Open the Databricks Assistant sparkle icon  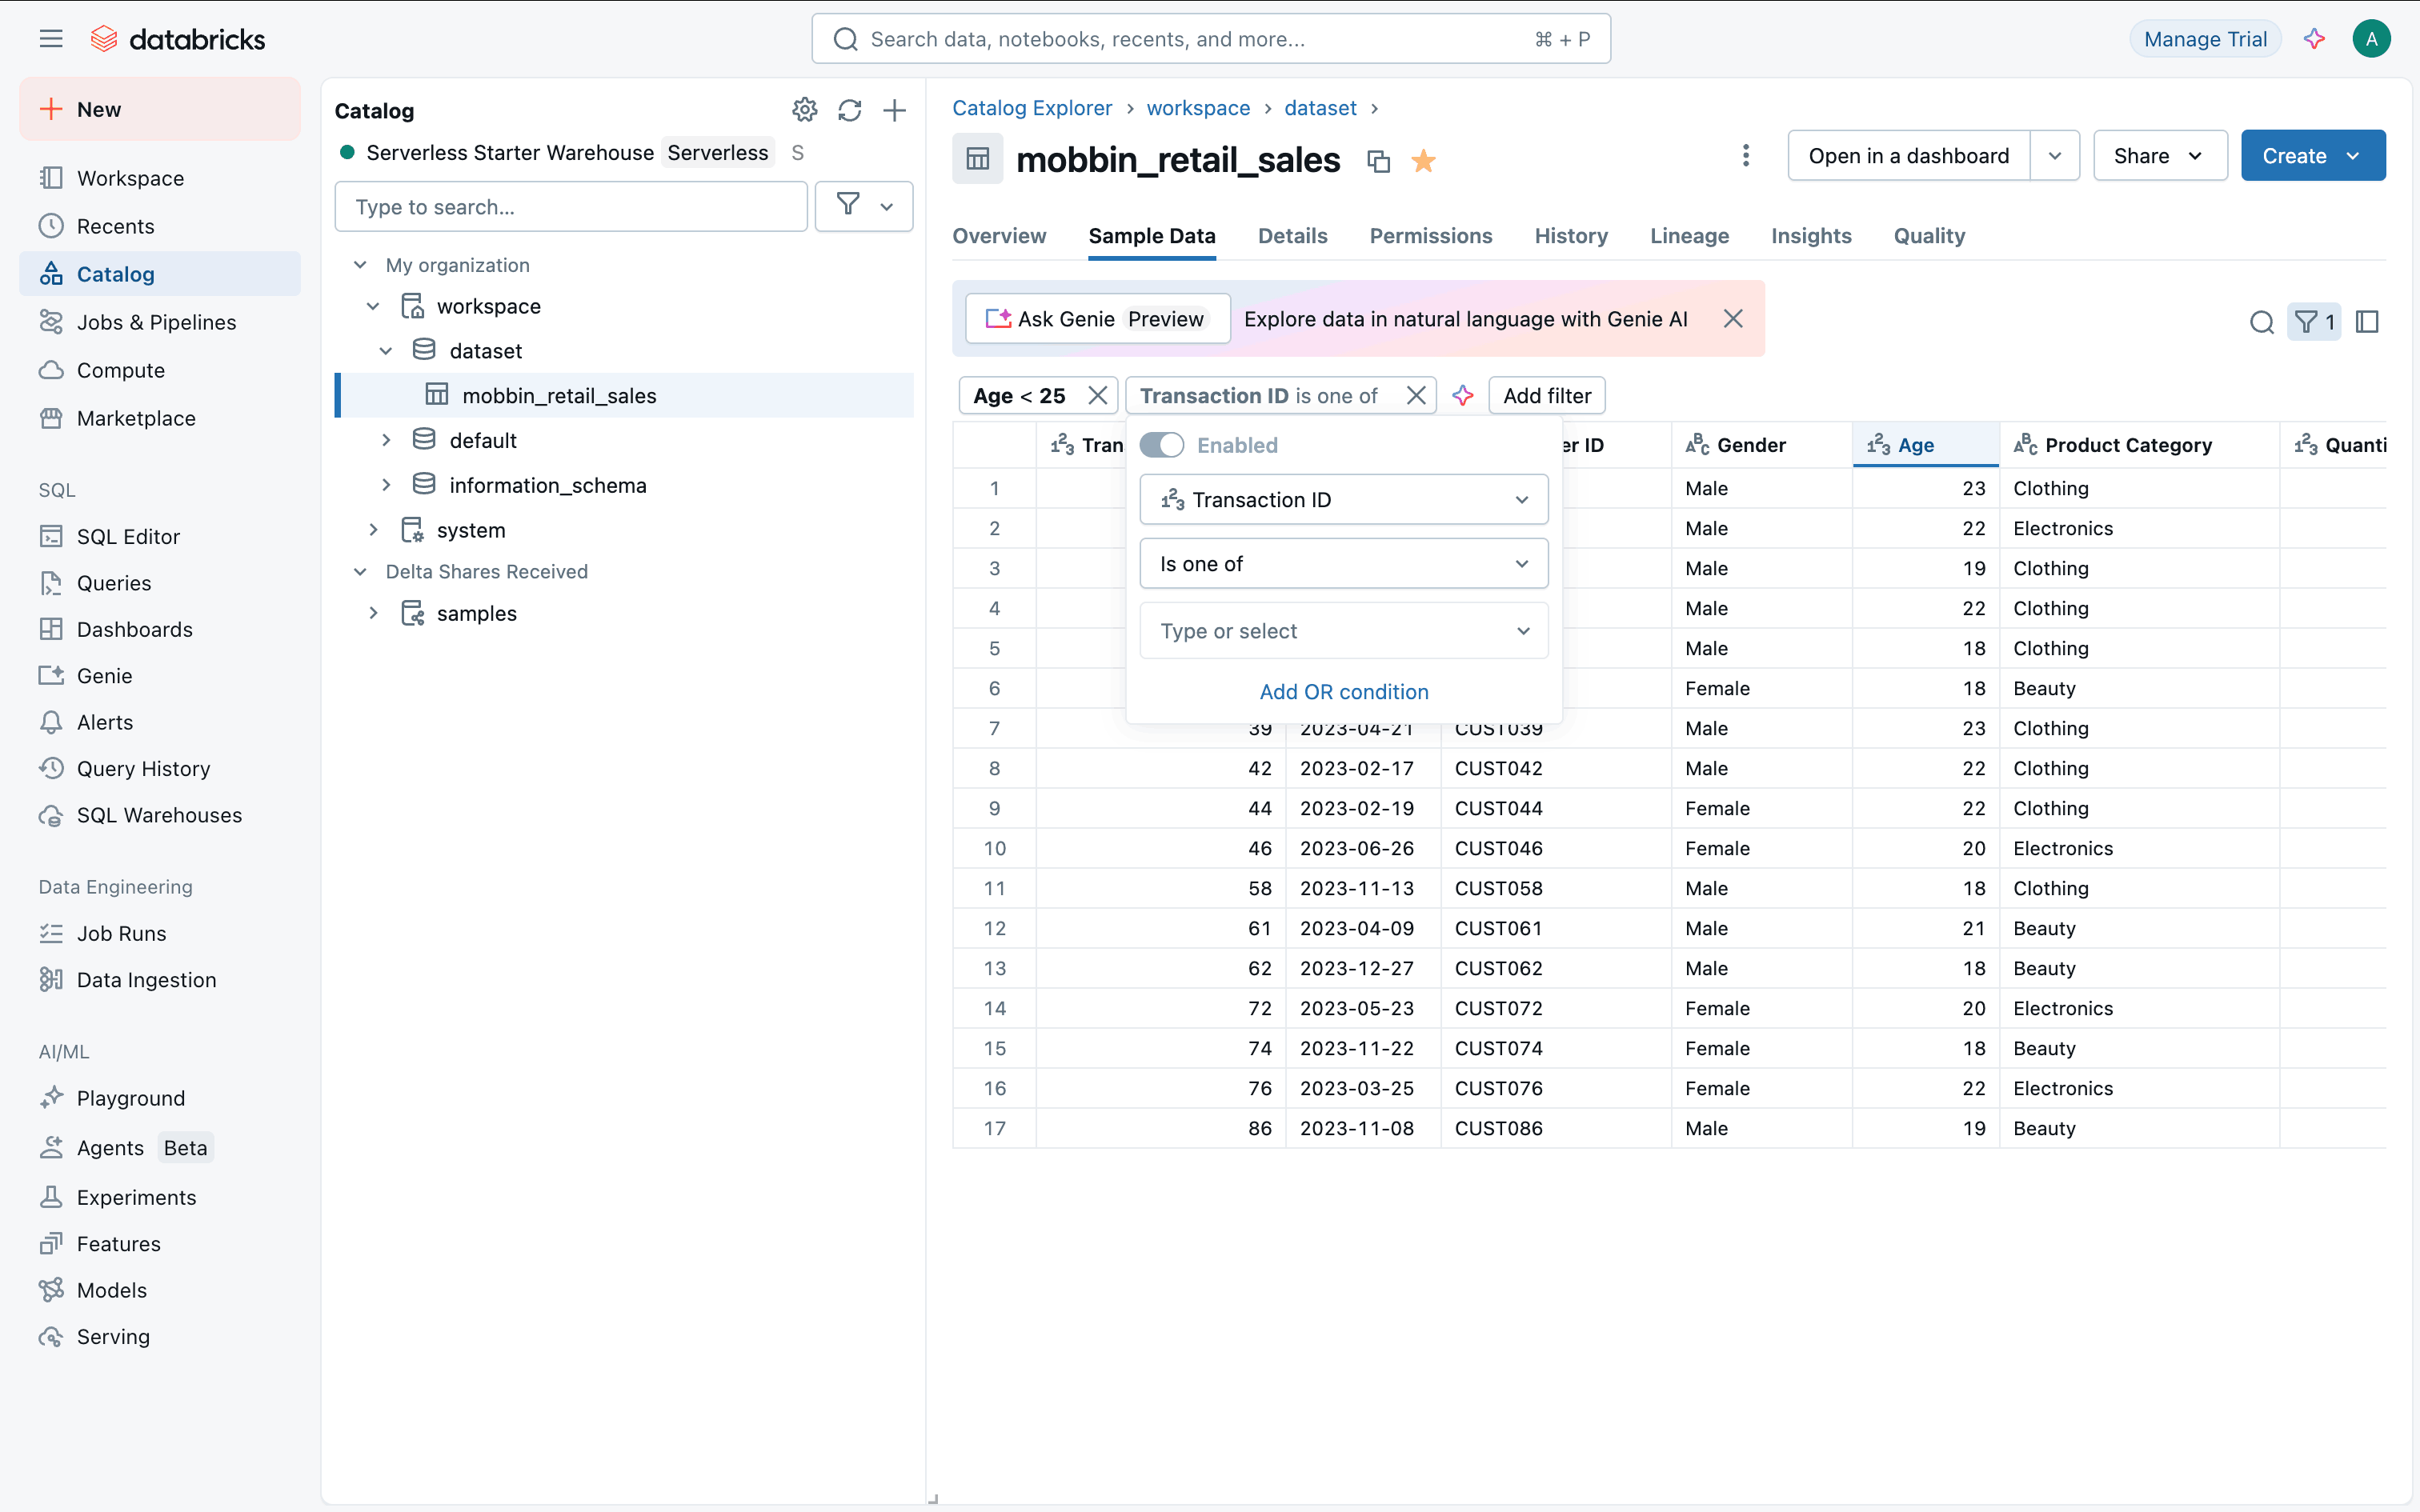point(2313,39)
